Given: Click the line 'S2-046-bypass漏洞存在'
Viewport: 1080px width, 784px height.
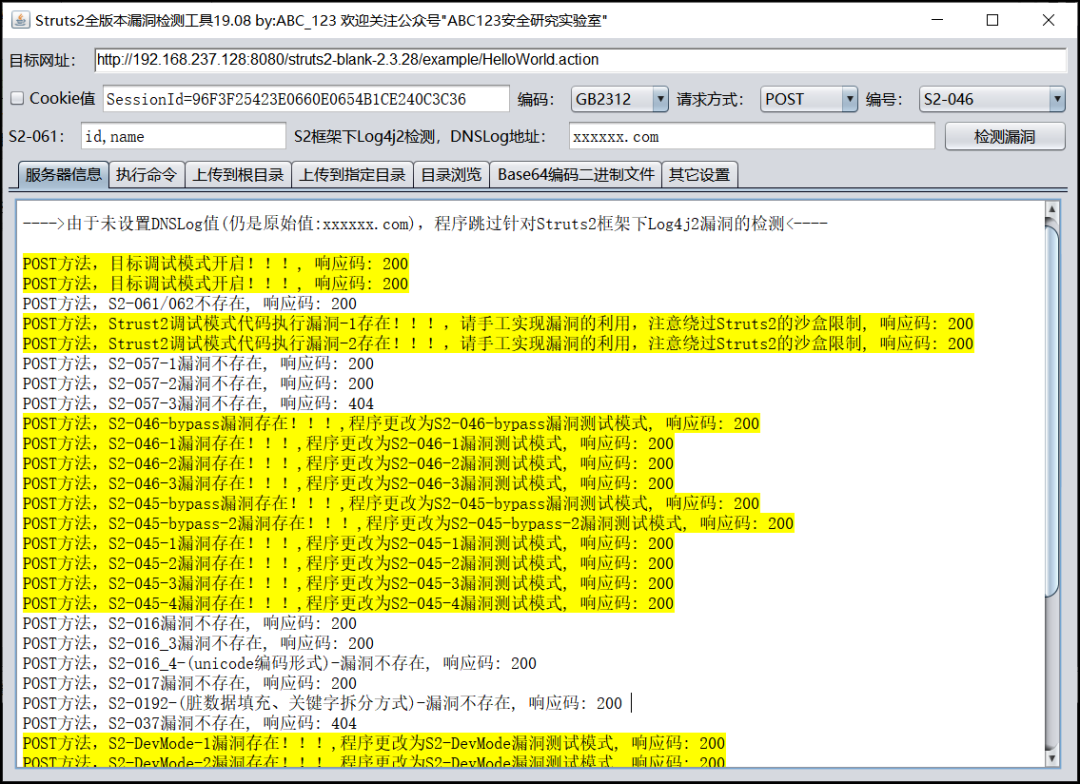Looking at the screenshot, I should pyautogui.click(x=391, y=424).
